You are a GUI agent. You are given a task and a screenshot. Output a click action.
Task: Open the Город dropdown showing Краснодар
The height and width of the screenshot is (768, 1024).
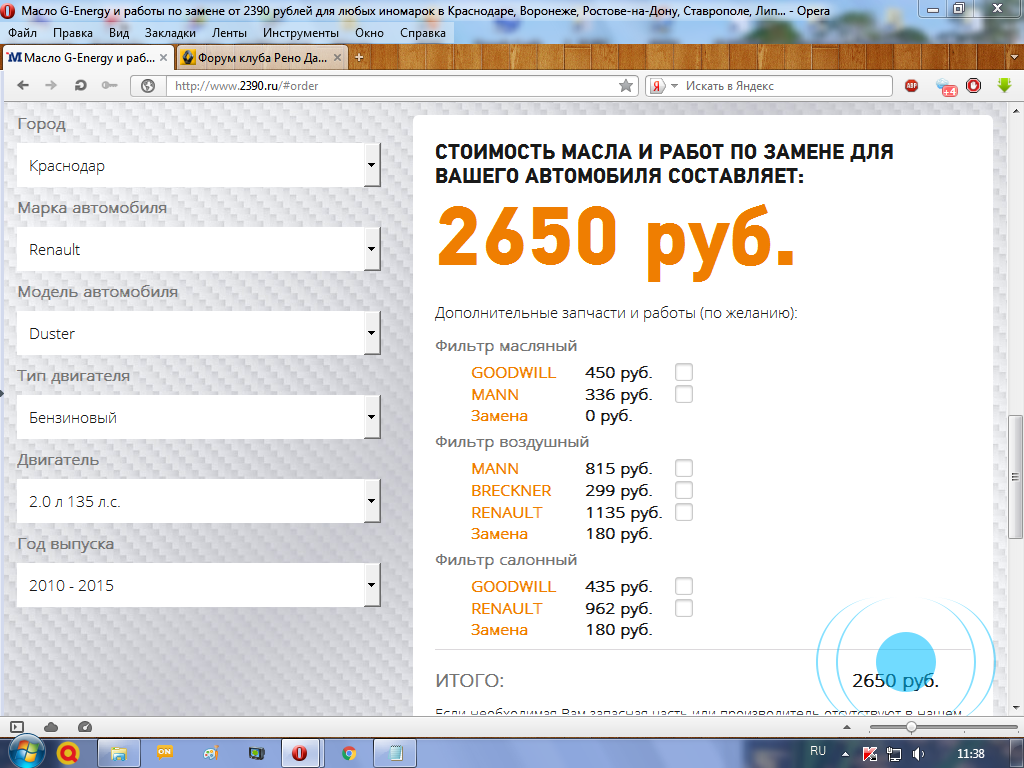click(x=199, y=165)
